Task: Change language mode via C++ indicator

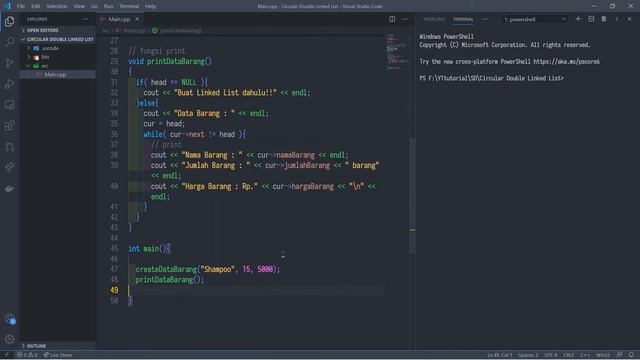Action: [585, 355]
